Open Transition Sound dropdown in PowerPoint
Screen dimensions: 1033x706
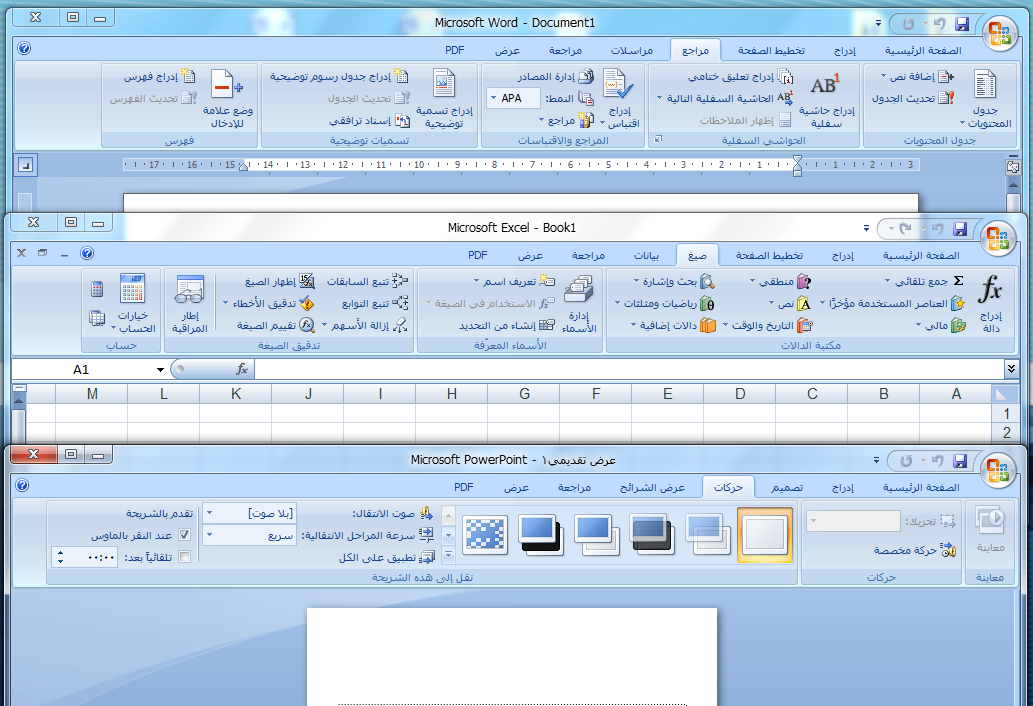209,512
